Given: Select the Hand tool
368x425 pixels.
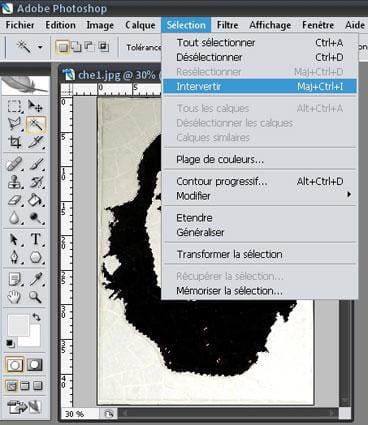Looking at the screenshot, I should point(14,296).
